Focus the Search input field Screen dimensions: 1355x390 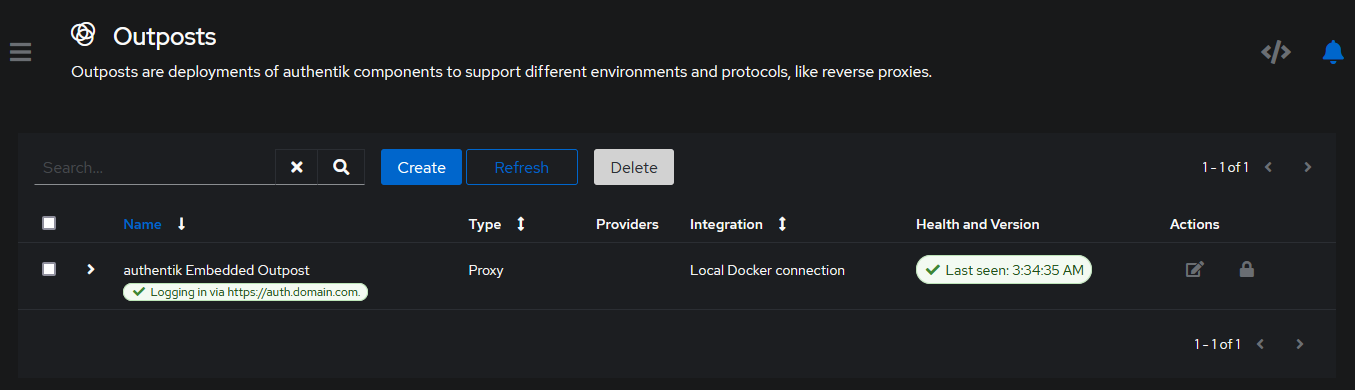coord(155,167)
